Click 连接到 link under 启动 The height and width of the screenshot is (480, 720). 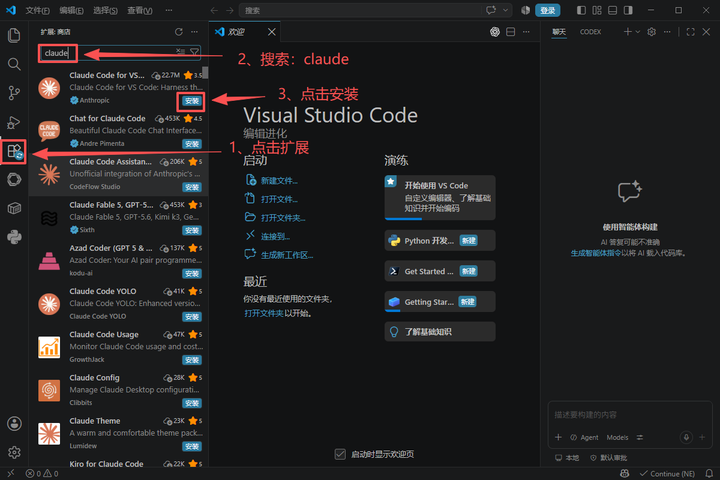point(276,237)
